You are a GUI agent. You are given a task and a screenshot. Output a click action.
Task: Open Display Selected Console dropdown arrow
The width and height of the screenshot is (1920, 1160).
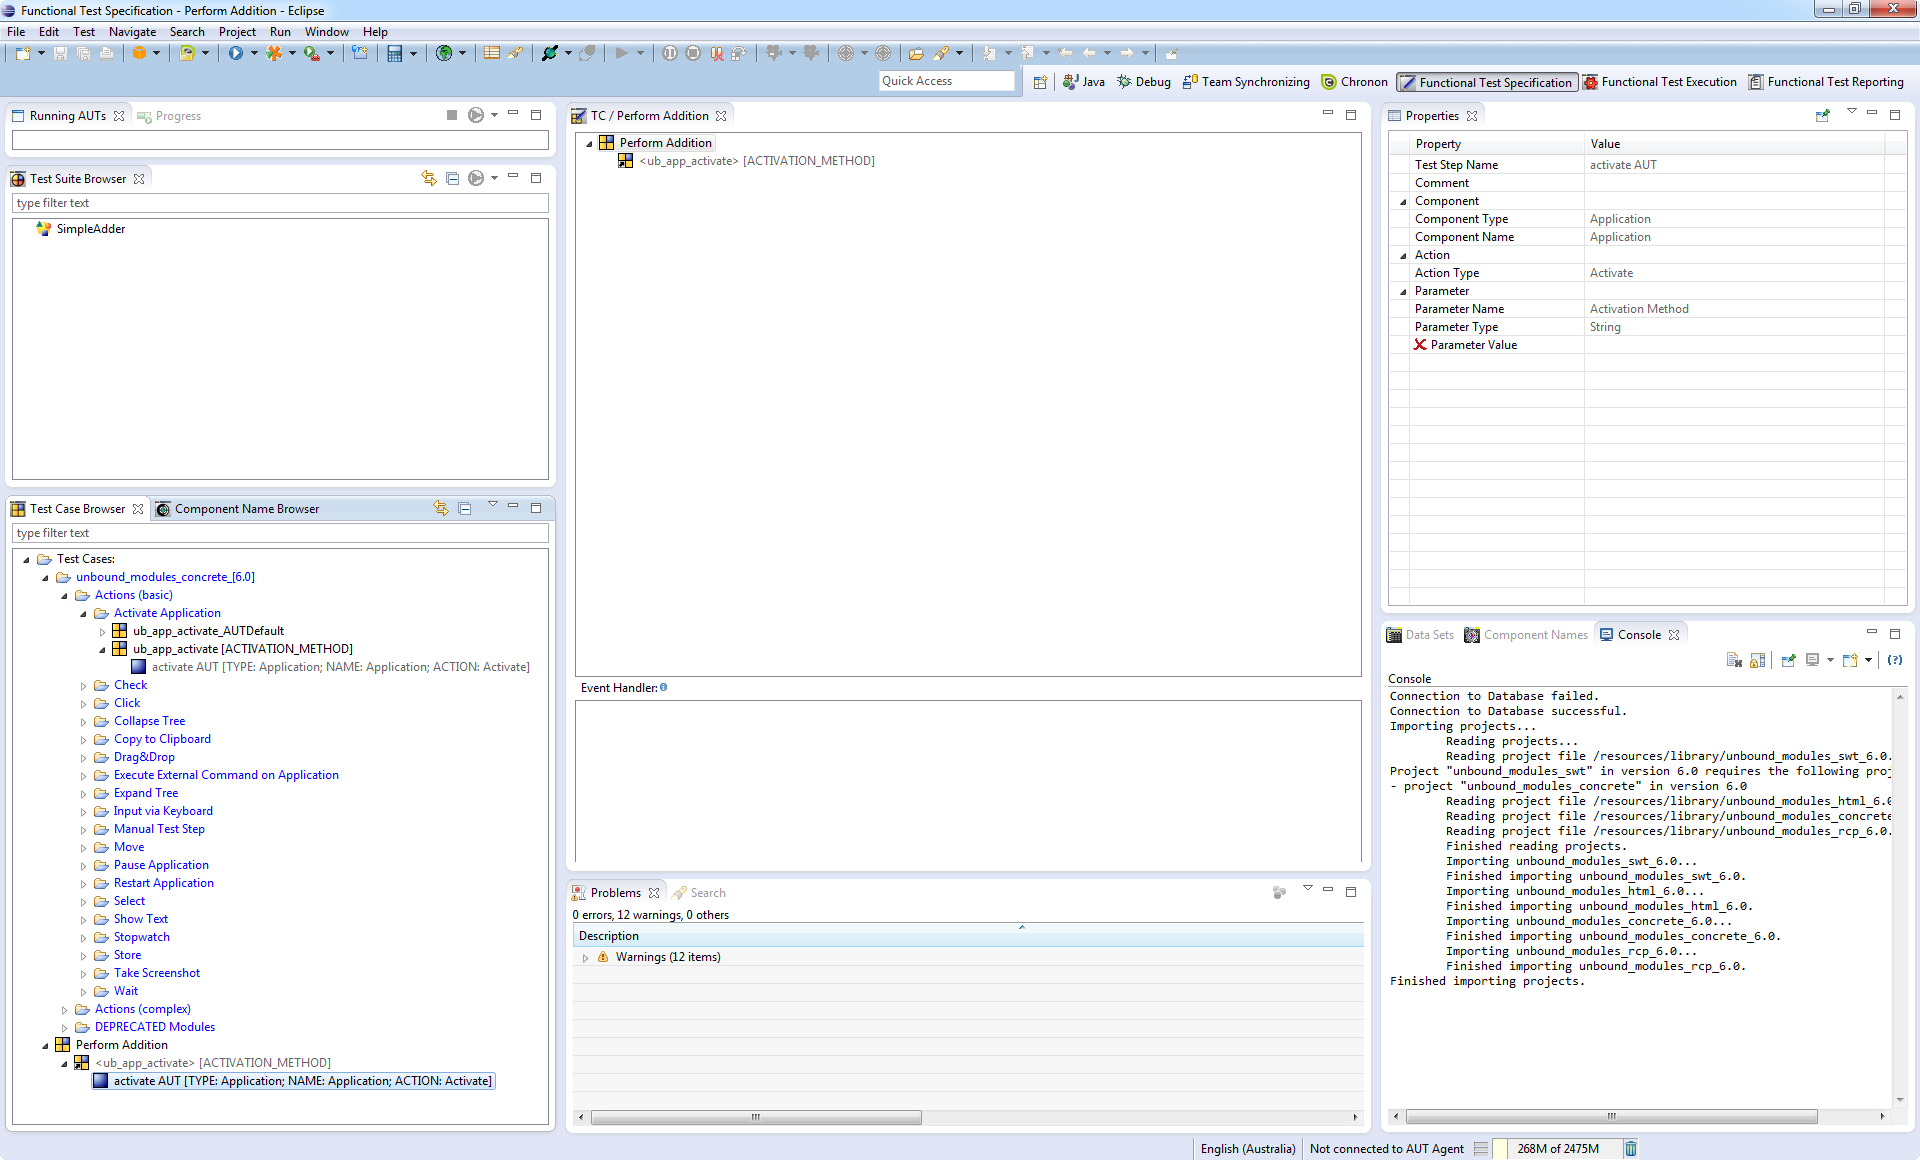[1830, 660]
